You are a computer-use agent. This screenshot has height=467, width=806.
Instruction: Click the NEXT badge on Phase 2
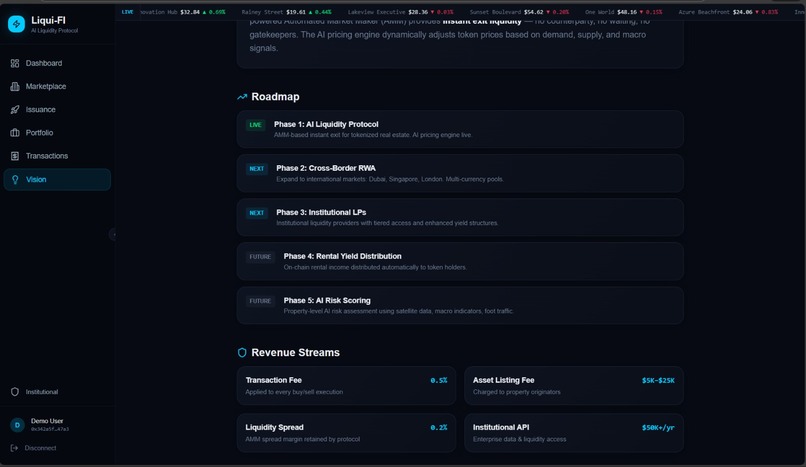tap(257, 169)
